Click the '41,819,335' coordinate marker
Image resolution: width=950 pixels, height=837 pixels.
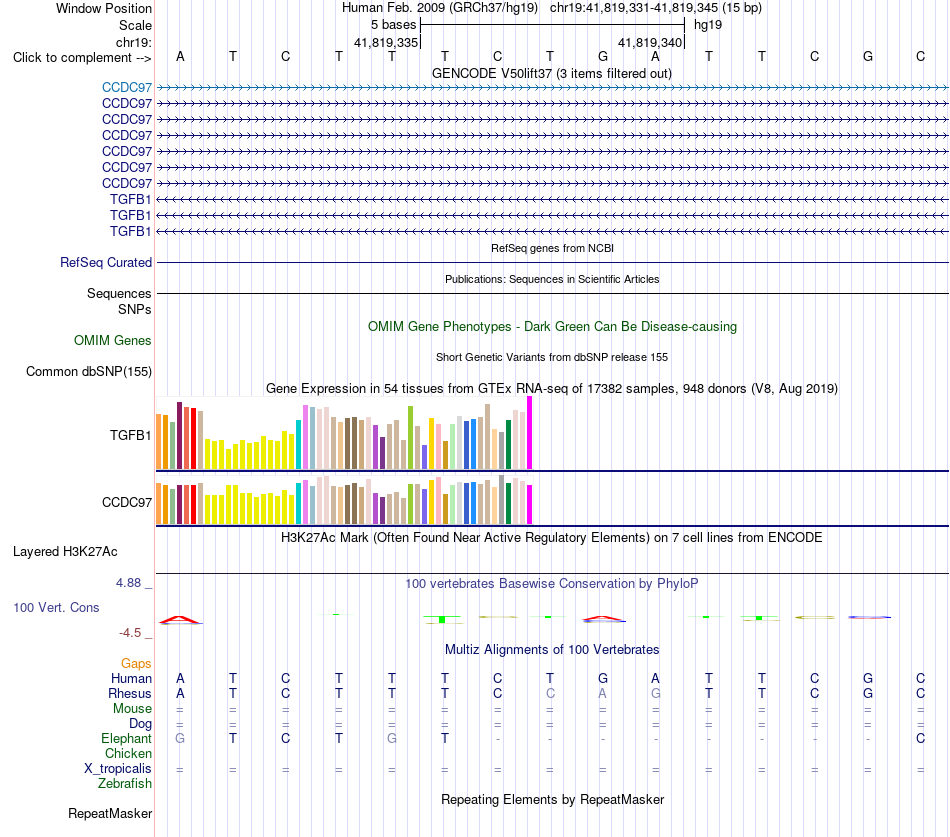(x=386, y=42)
